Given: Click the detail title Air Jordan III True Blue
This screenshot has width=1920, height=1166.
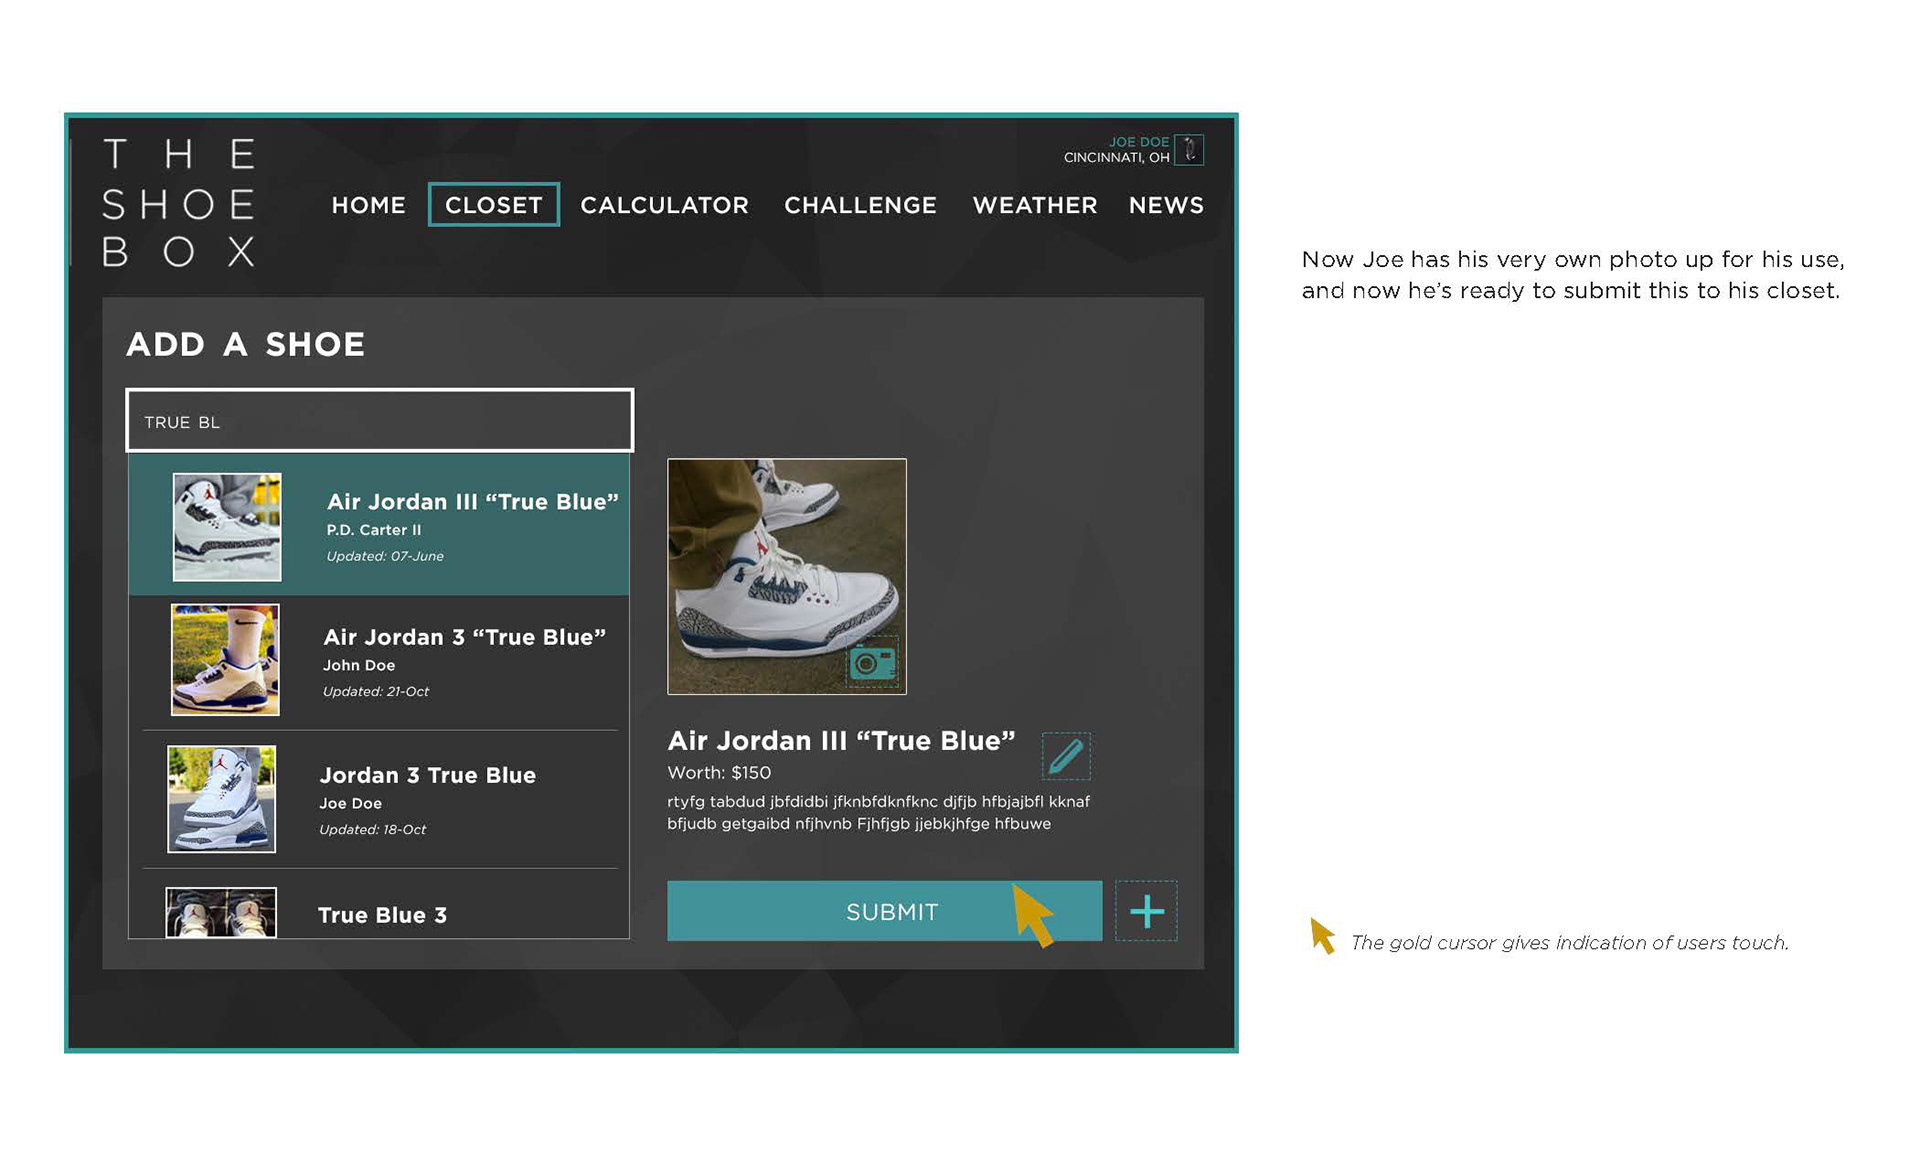Looking at the screenshot, I should click(841, 741).
